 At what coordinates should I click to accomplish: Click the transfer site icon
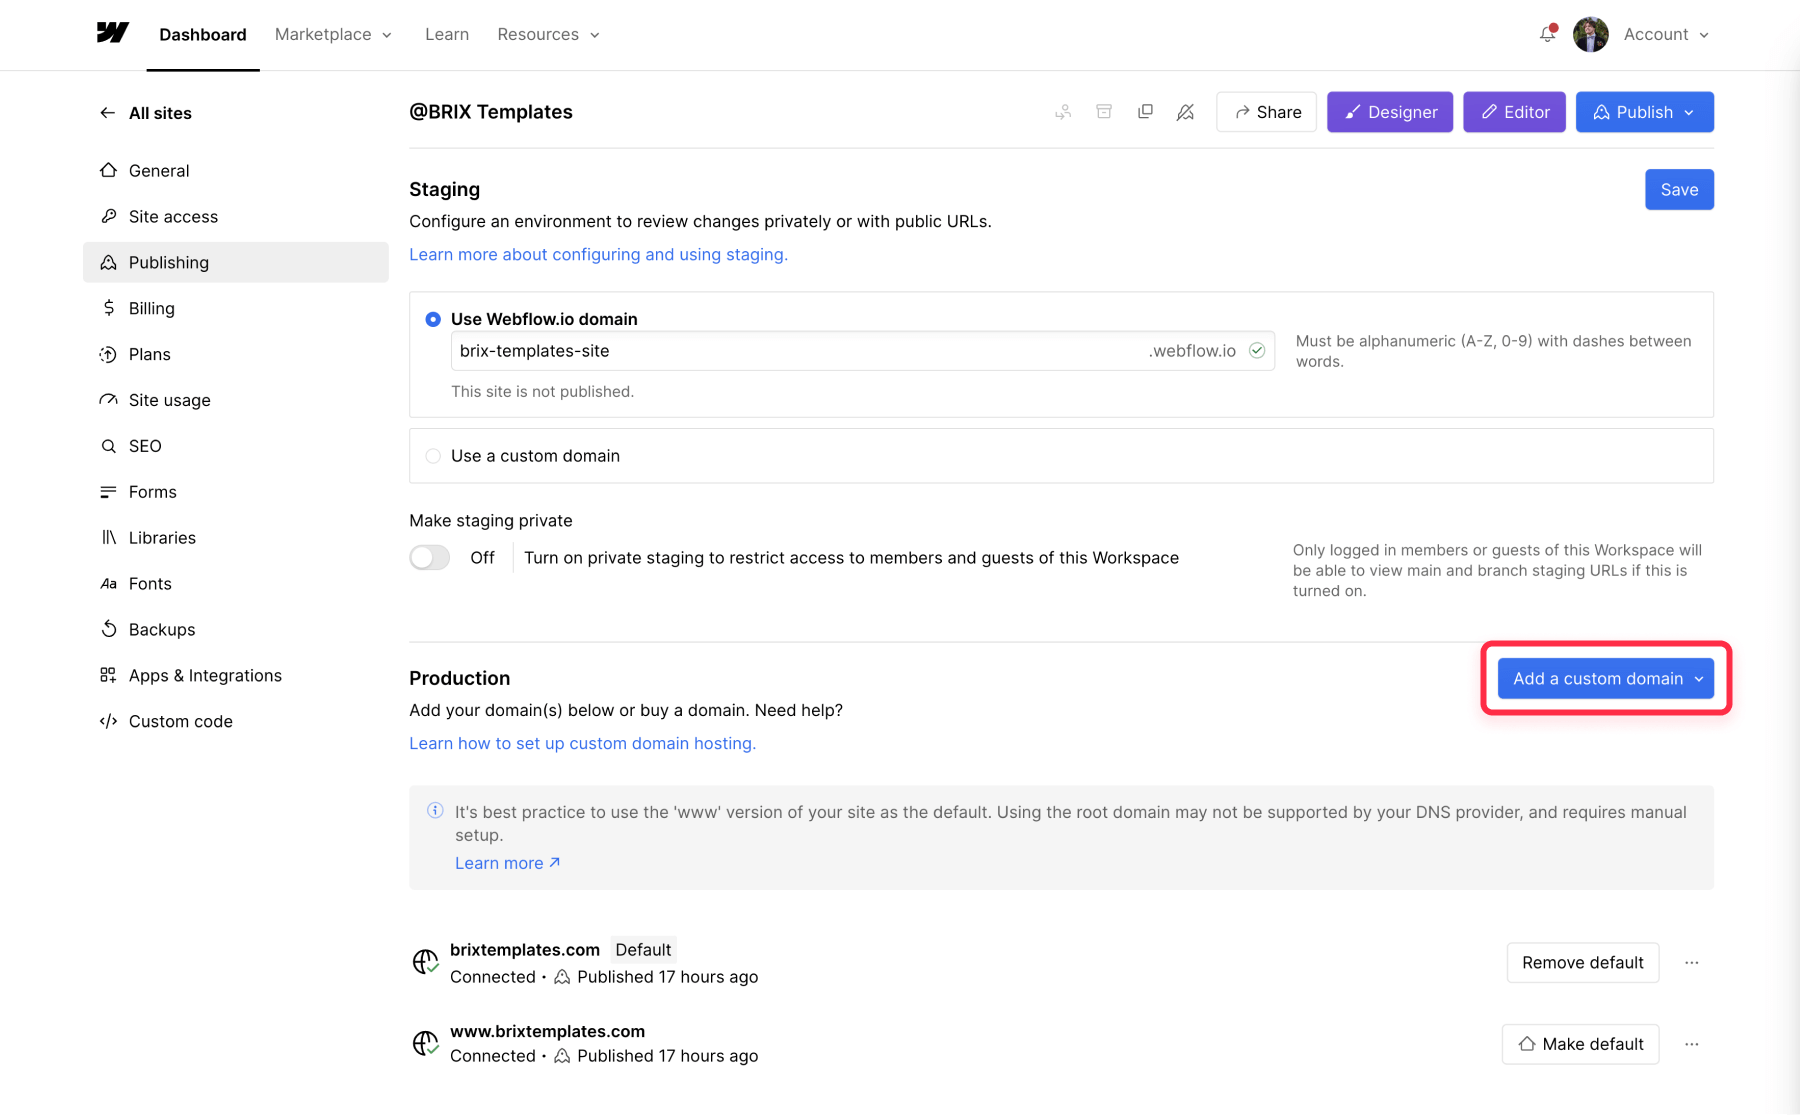tap(1063, 112)
